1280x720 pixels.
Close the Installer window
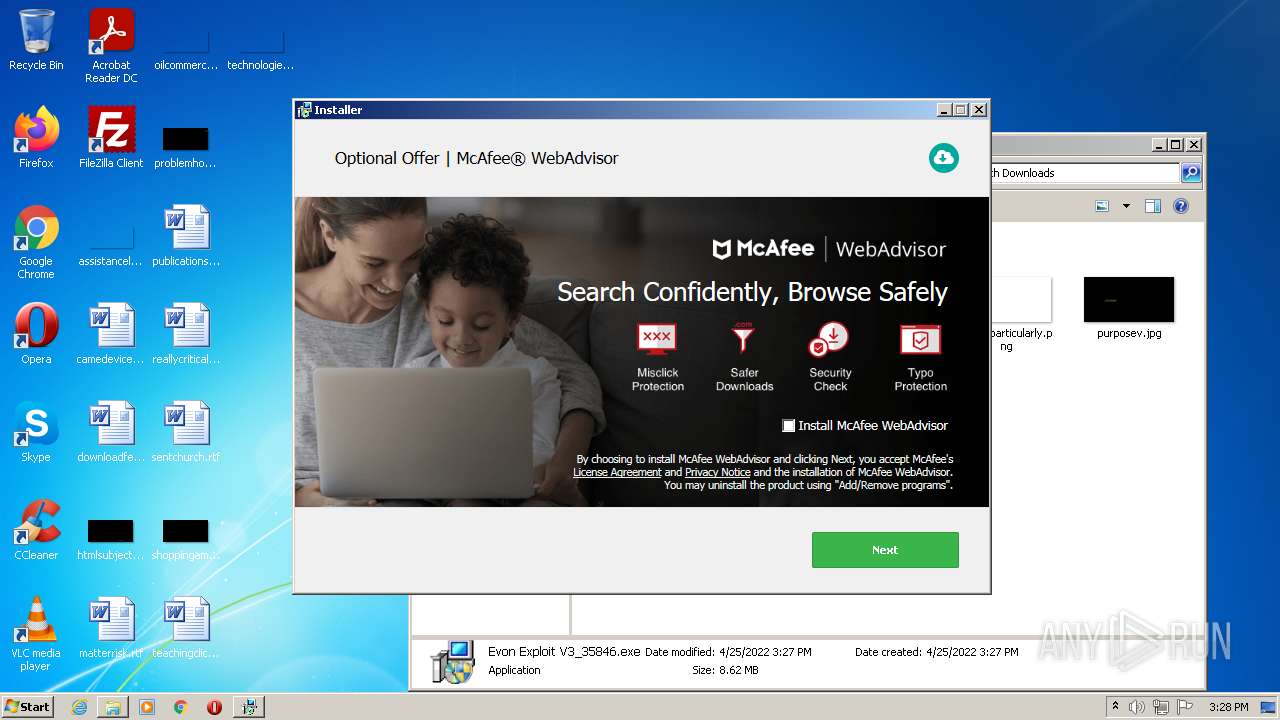[x=979, y=110]
